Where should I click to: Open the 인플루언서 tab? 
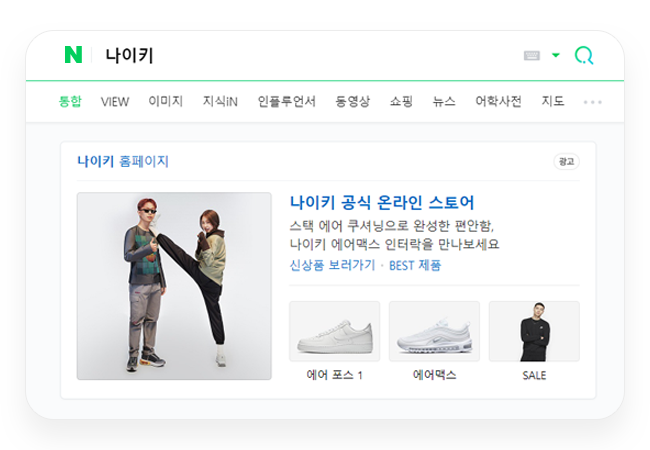click(286, 101)
